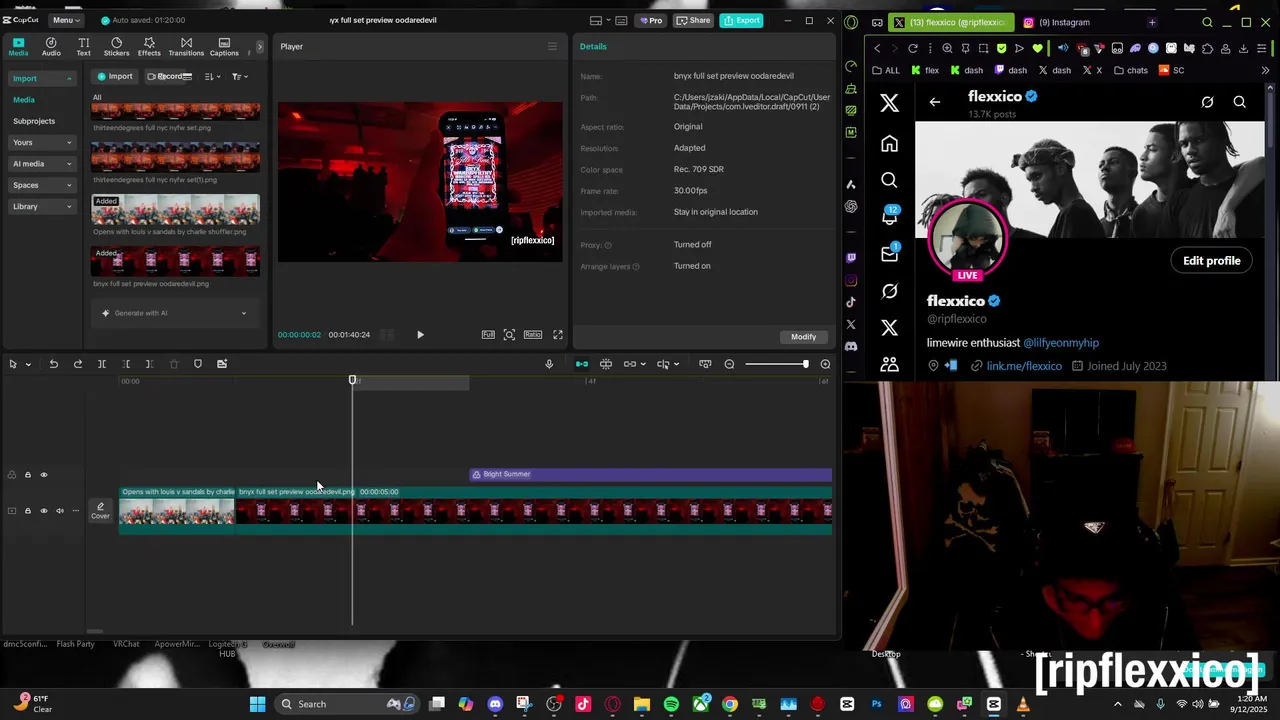The image size is (1280, 720).
Task: Zoom out the timeline
Action: coord(729,364)
